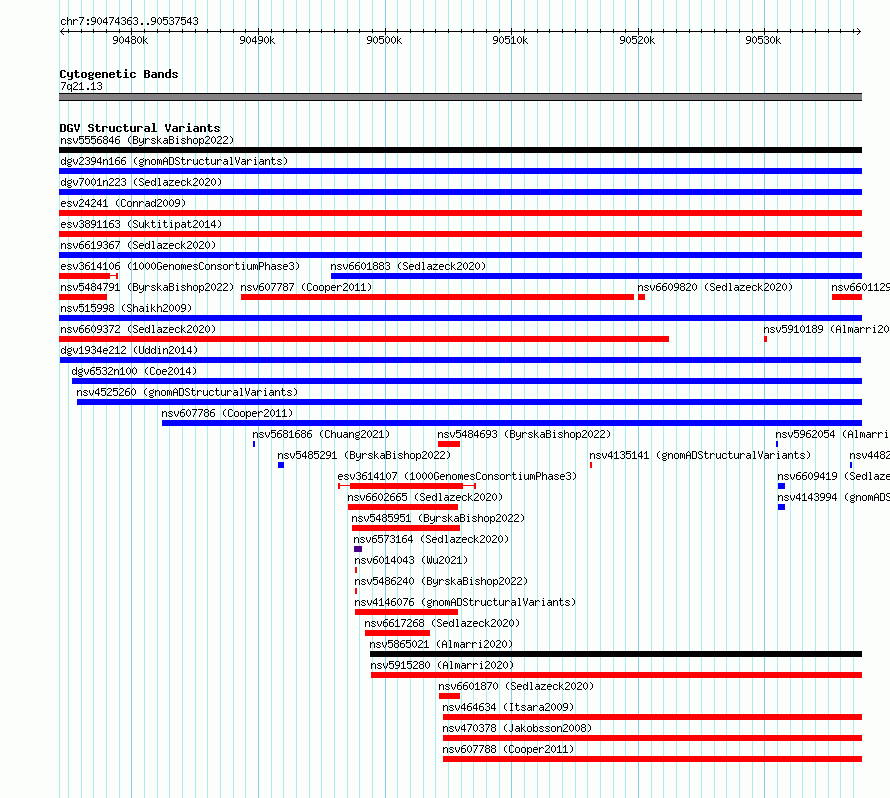
Task: Click nsv6609372 (Sedlazeck2020) label
Action: [x=138, y=329]
